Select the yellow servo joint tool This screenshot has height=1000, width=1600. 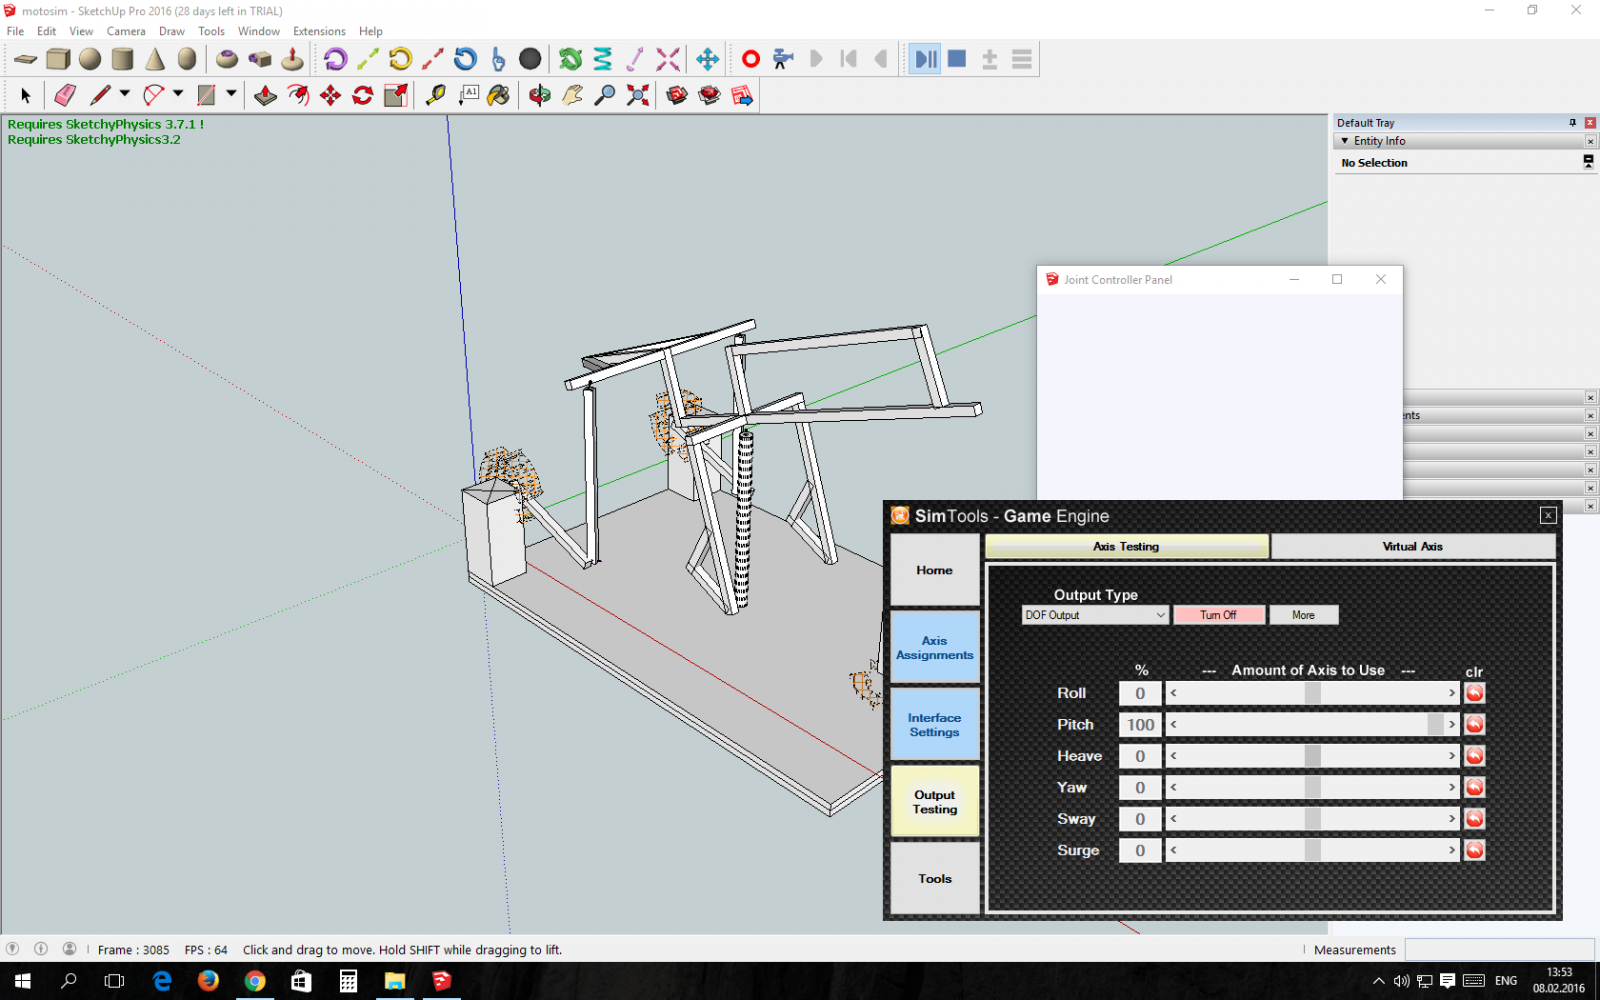pyautogui.click(x=400, y=59)
